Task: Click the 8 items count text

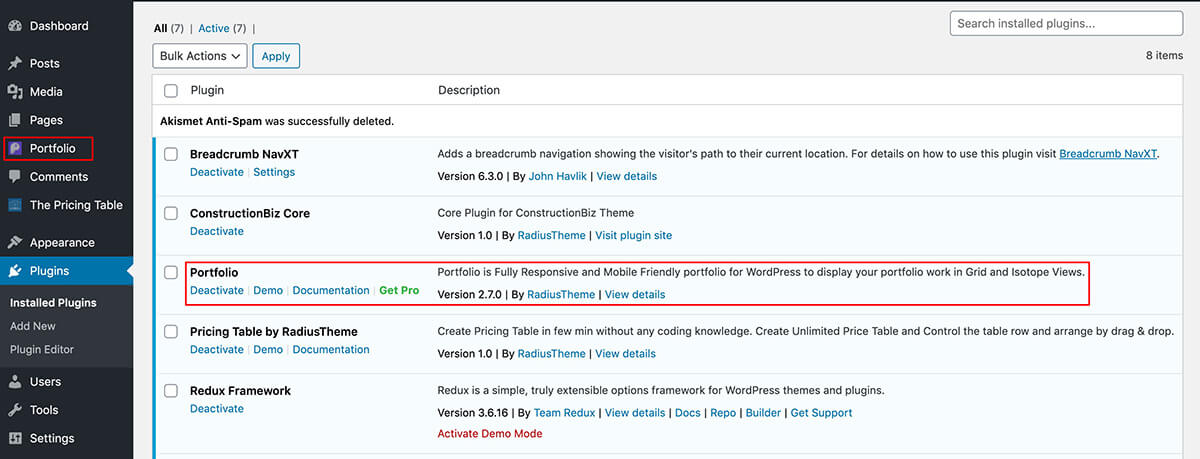Action: [x=1164, y=56]
